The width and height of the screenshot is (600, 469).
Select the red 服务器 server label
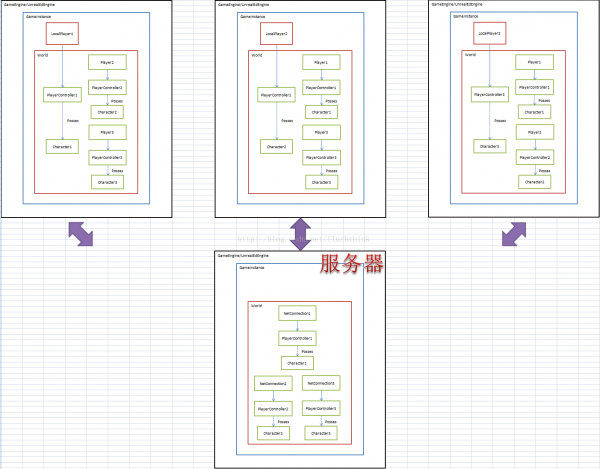point(351,264)
